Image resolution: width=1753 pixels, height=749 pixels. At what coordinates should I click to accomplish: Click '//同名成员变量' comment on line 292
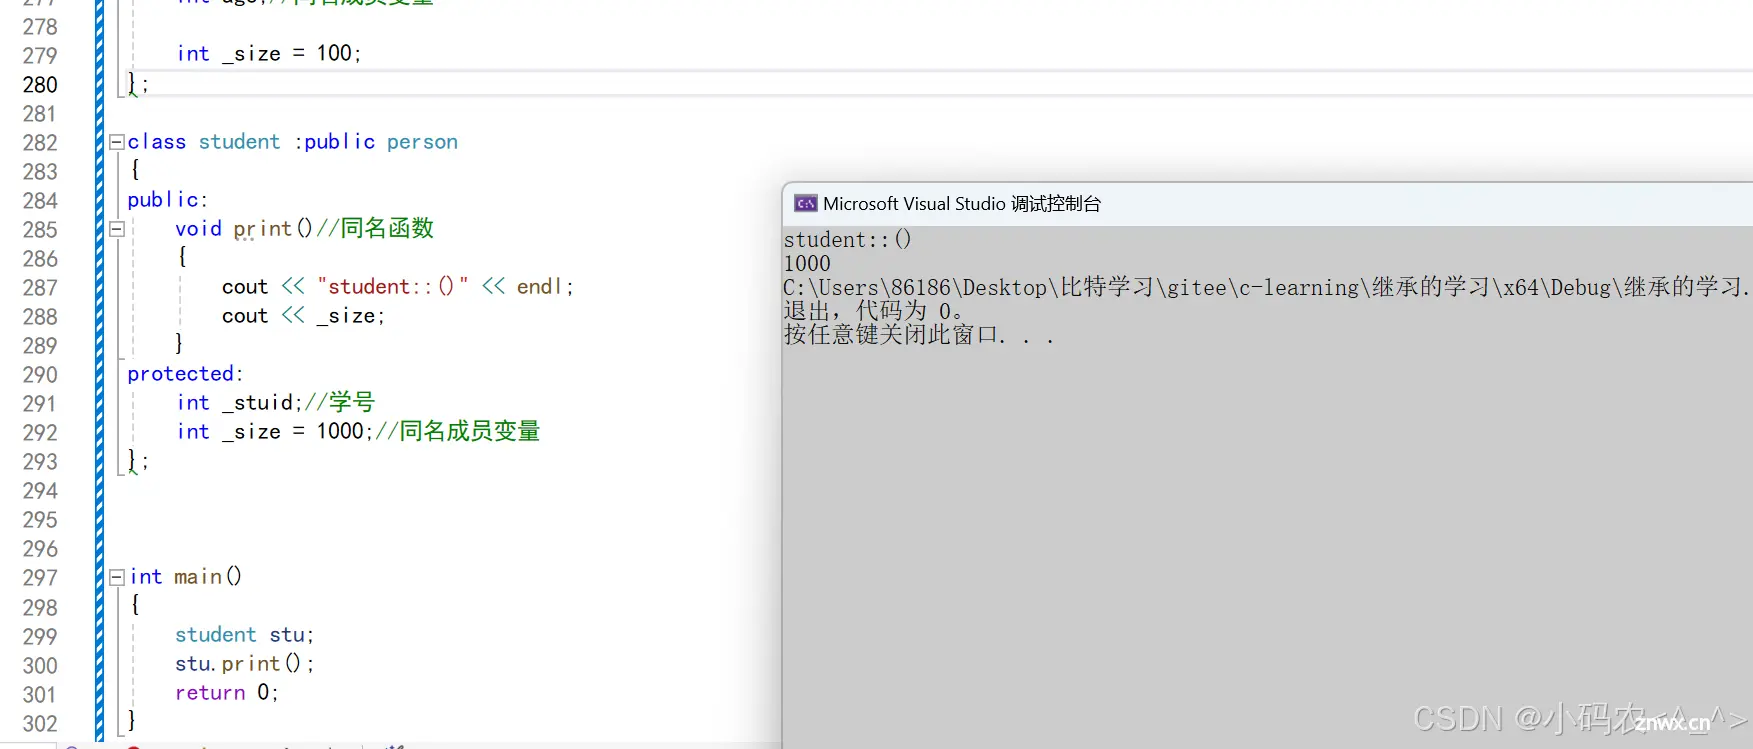(457, 432)
